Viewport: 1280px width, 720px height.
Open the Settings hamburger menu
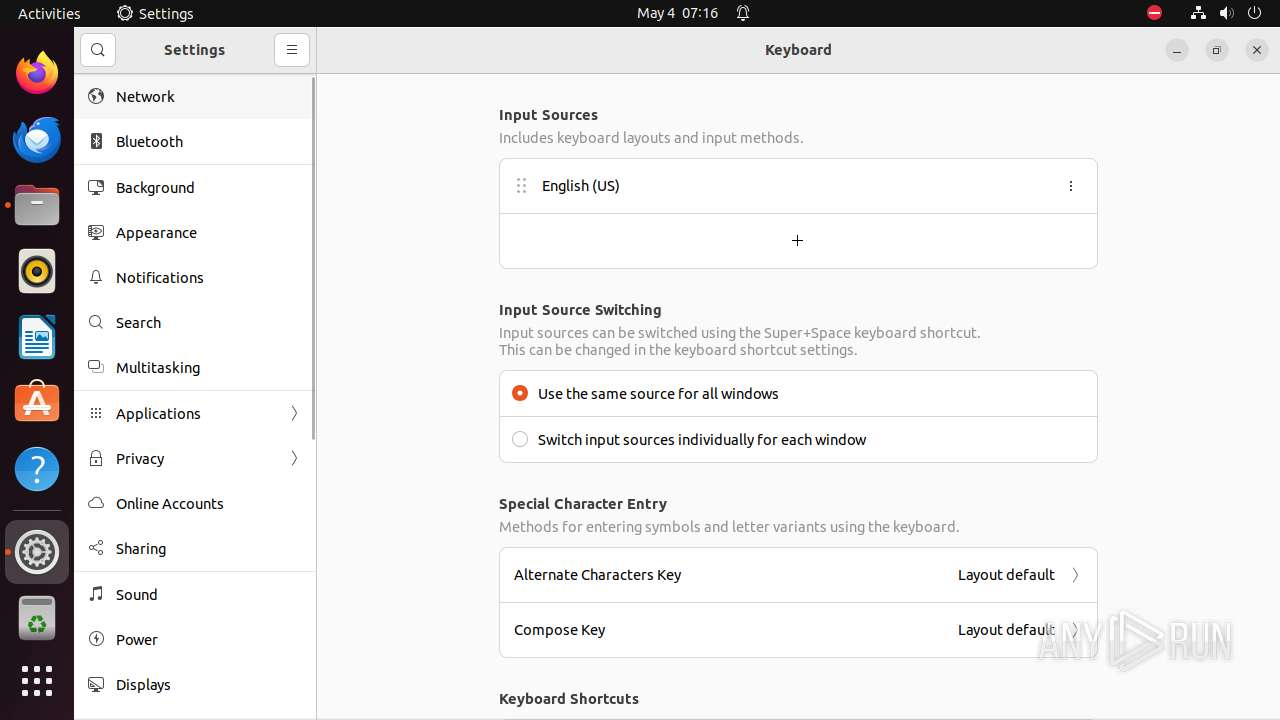pos(292,50)
